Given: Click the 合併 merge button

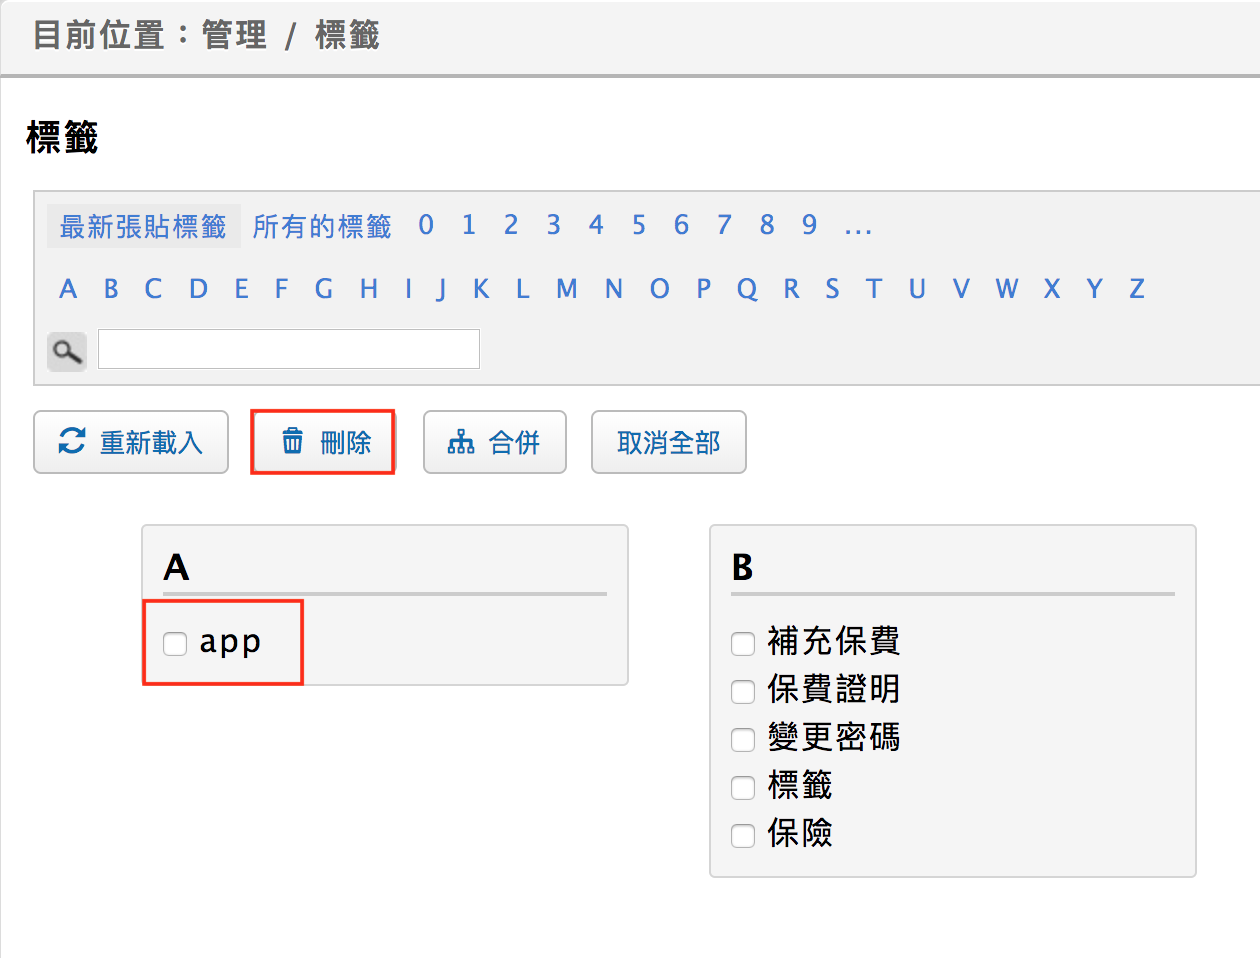Looking at the screenshot, I should pos(494,442).
